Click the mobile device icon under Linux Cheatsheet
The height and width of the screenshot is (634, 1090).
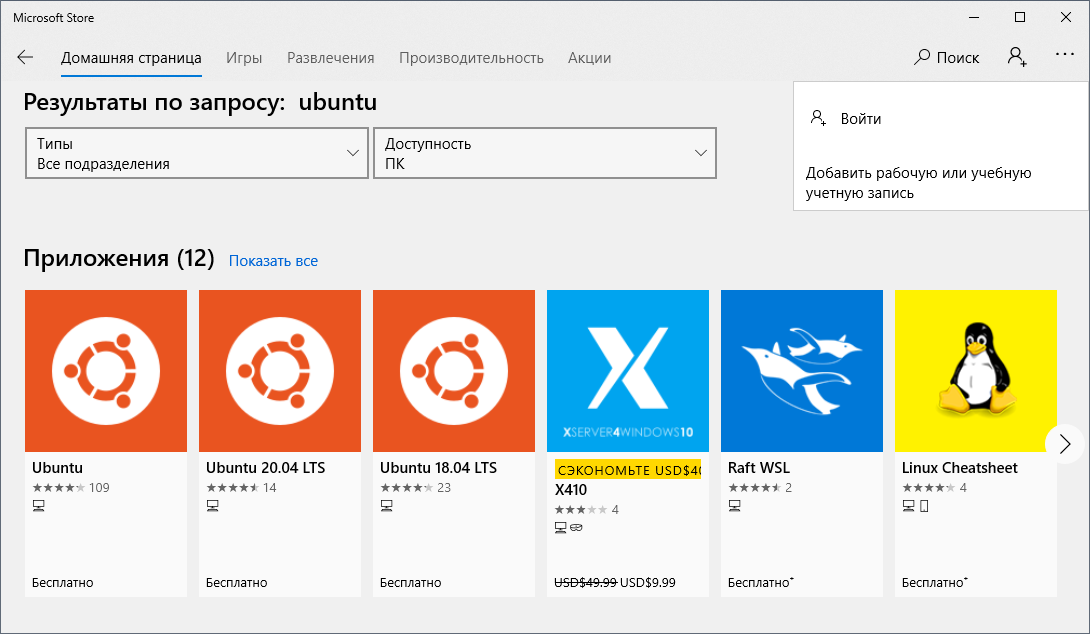924,506
